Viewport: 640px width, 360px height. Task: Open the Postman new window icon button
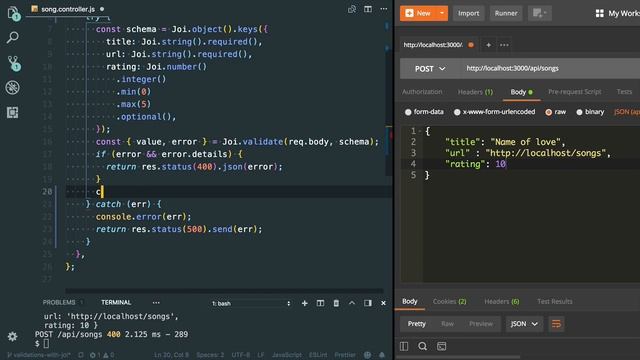(540, 13)
